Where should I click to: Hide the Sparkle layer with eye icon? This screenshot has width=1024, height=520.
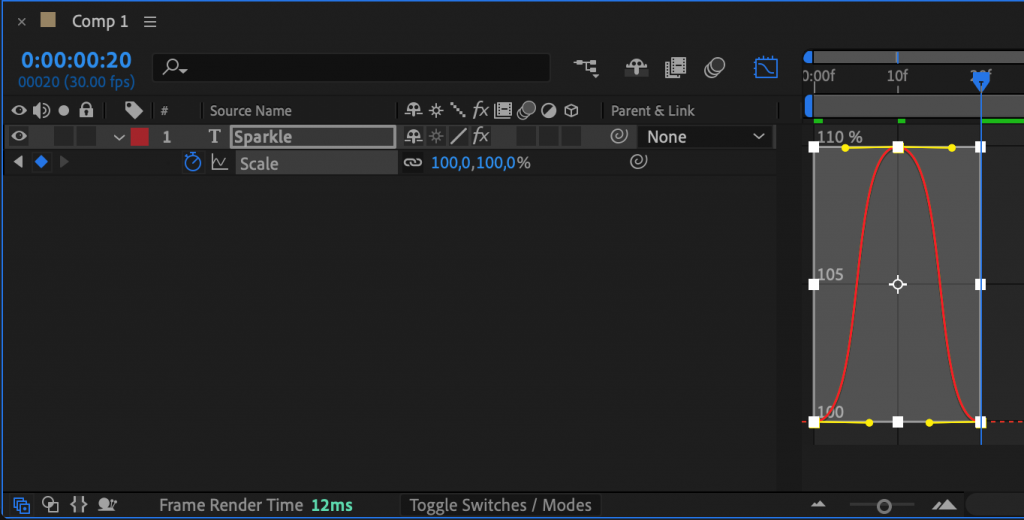18,136
